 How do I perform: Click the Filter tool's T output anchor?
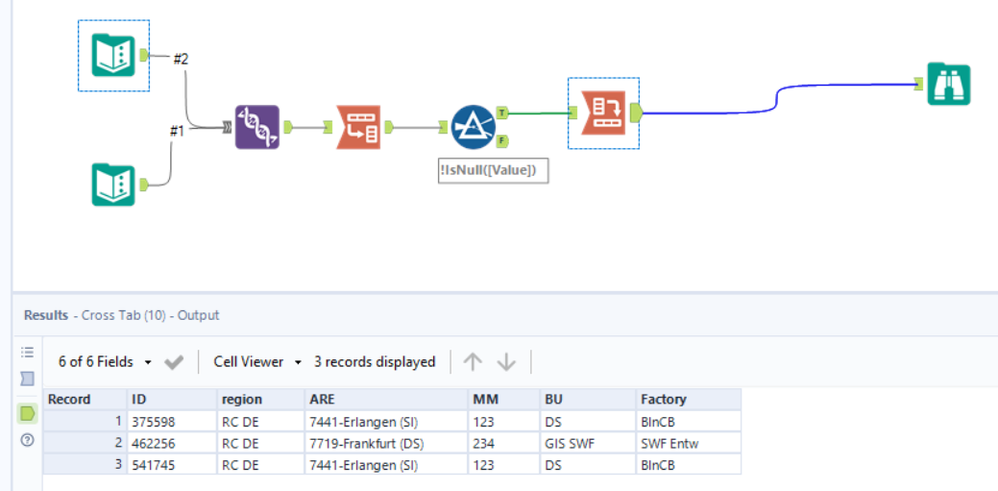(502, 113)
